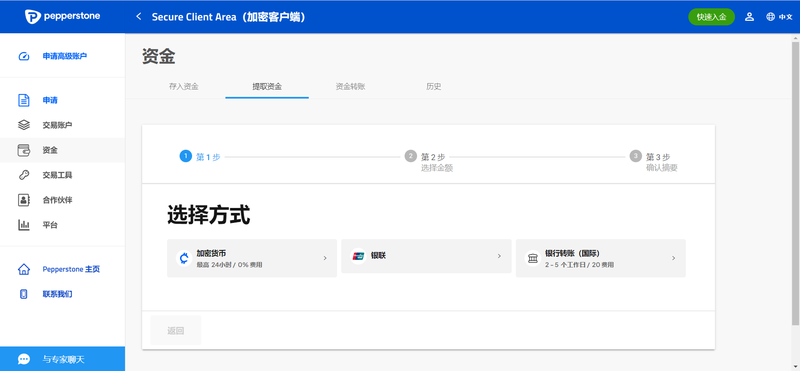Switch to the 历史 tab
Screen dimensions: 800x371
tap(433, 87)
